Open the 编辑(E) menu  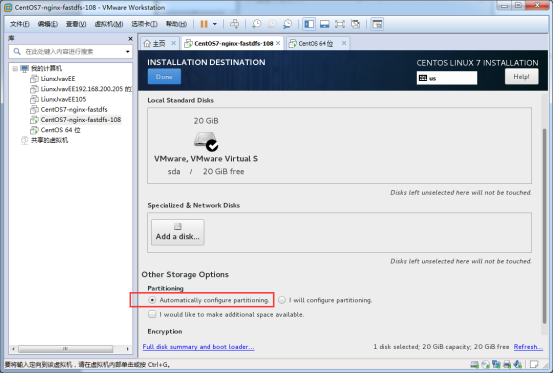point(48,24)
